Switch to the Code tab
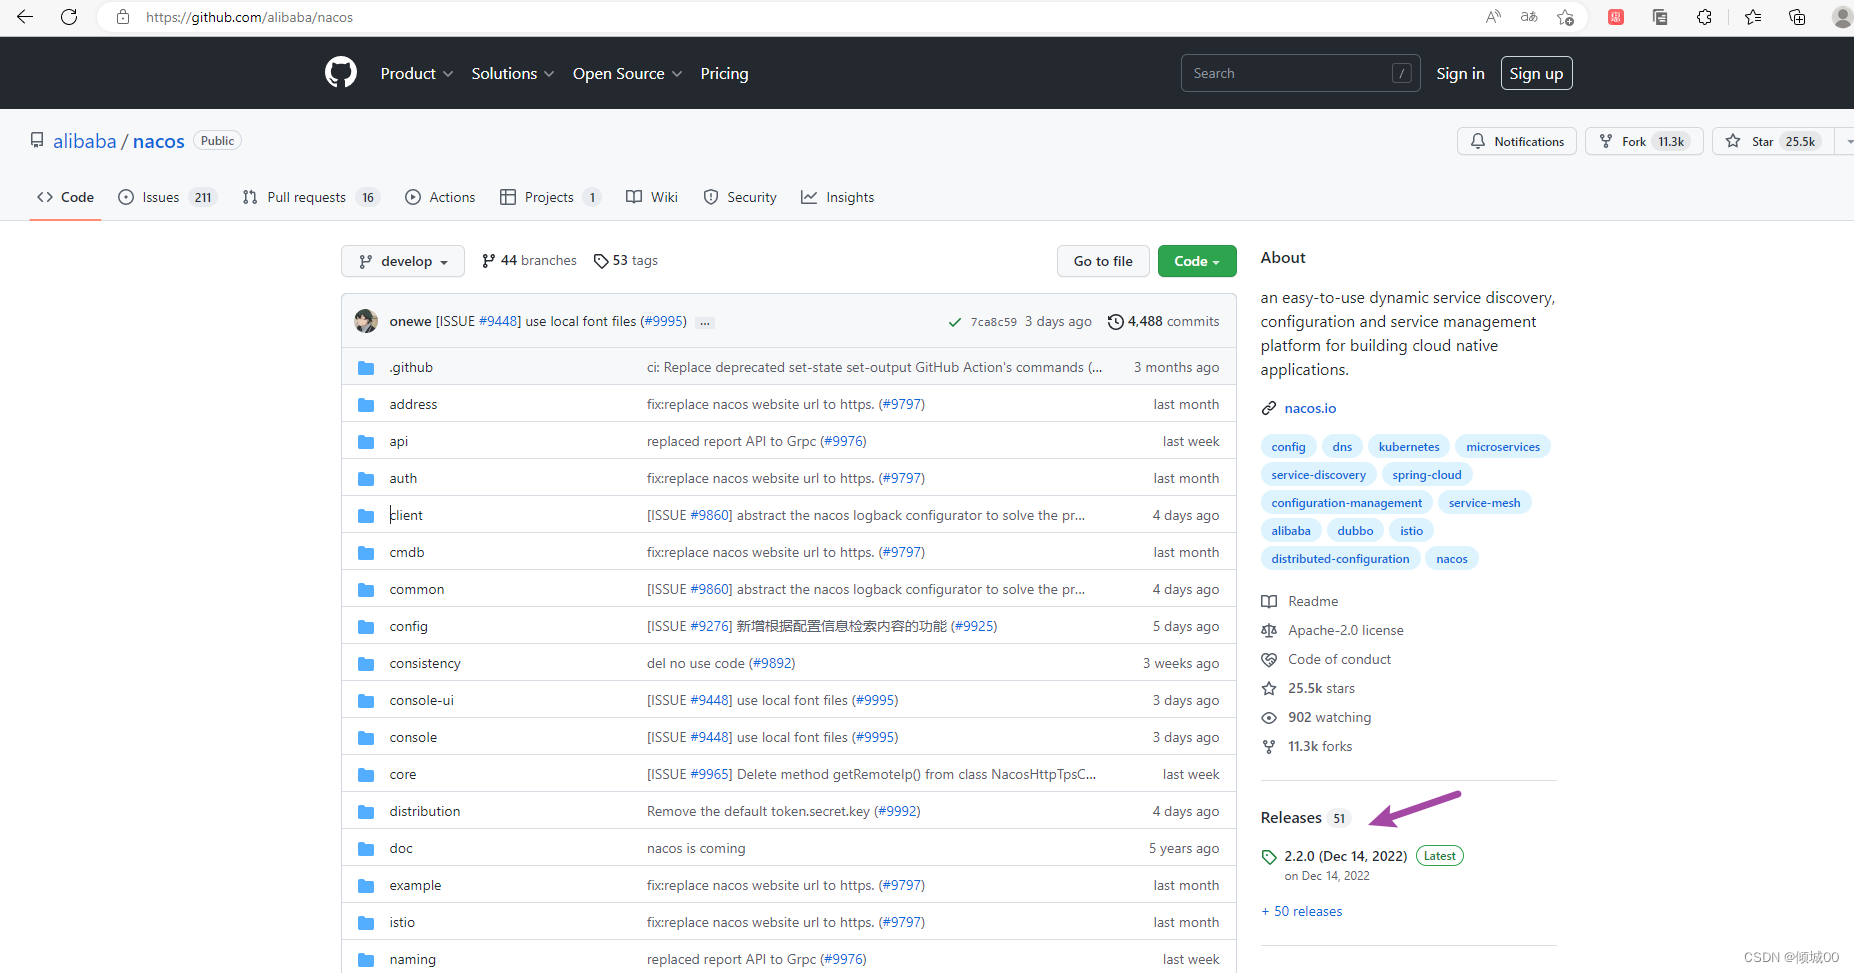 click(65, 197)
